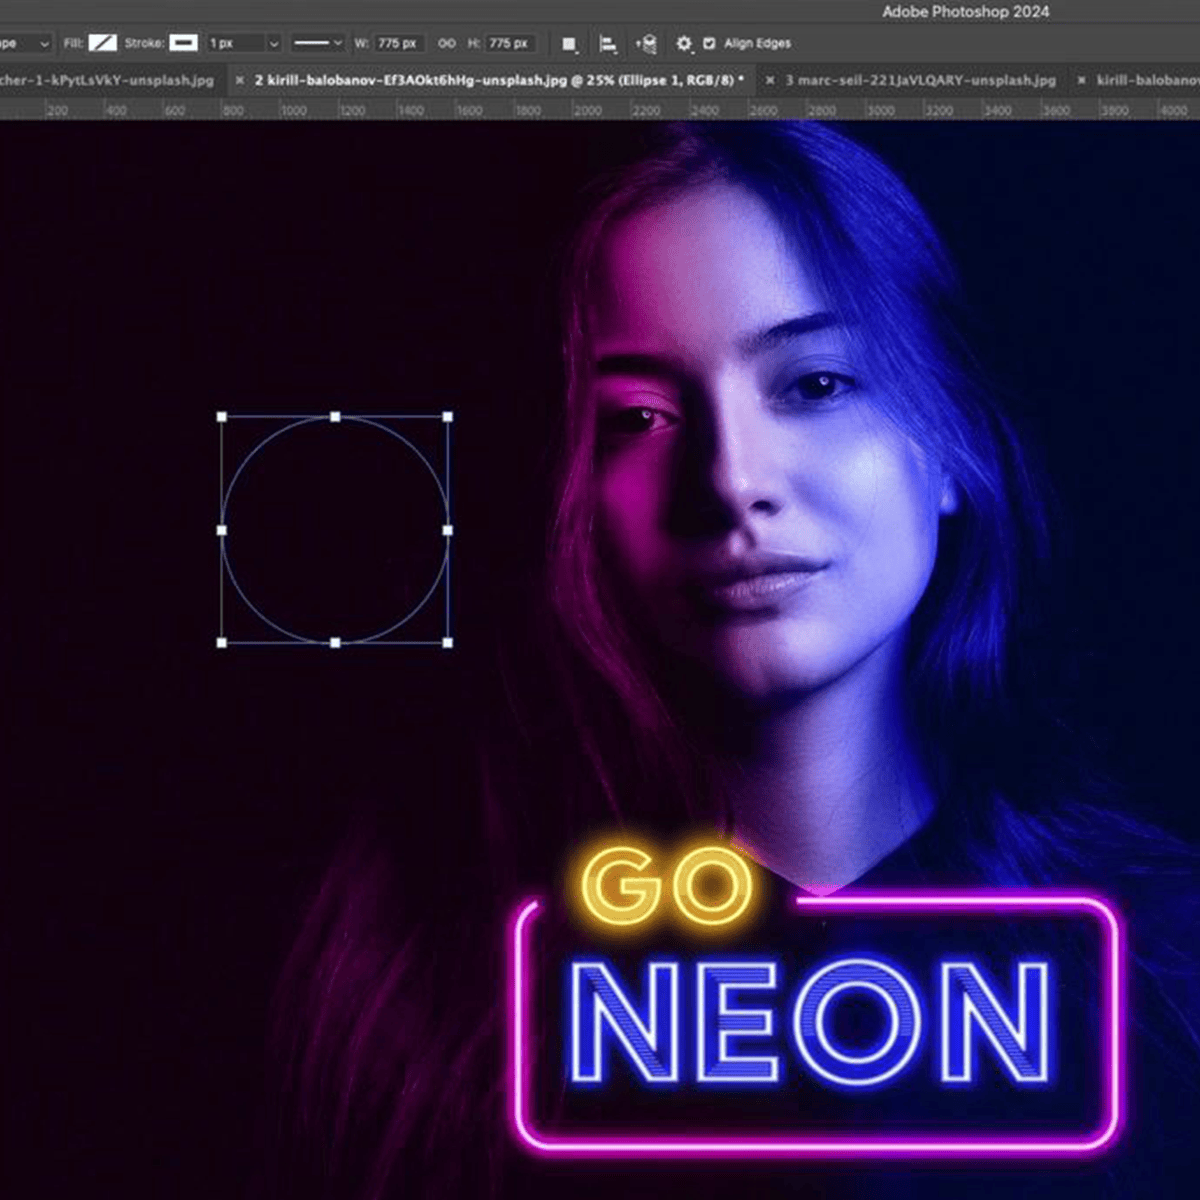Image resolution: width=1200 pixels, height=1200 pixels.
Task: Click the path arrangement icon
Action: point(648,43)
